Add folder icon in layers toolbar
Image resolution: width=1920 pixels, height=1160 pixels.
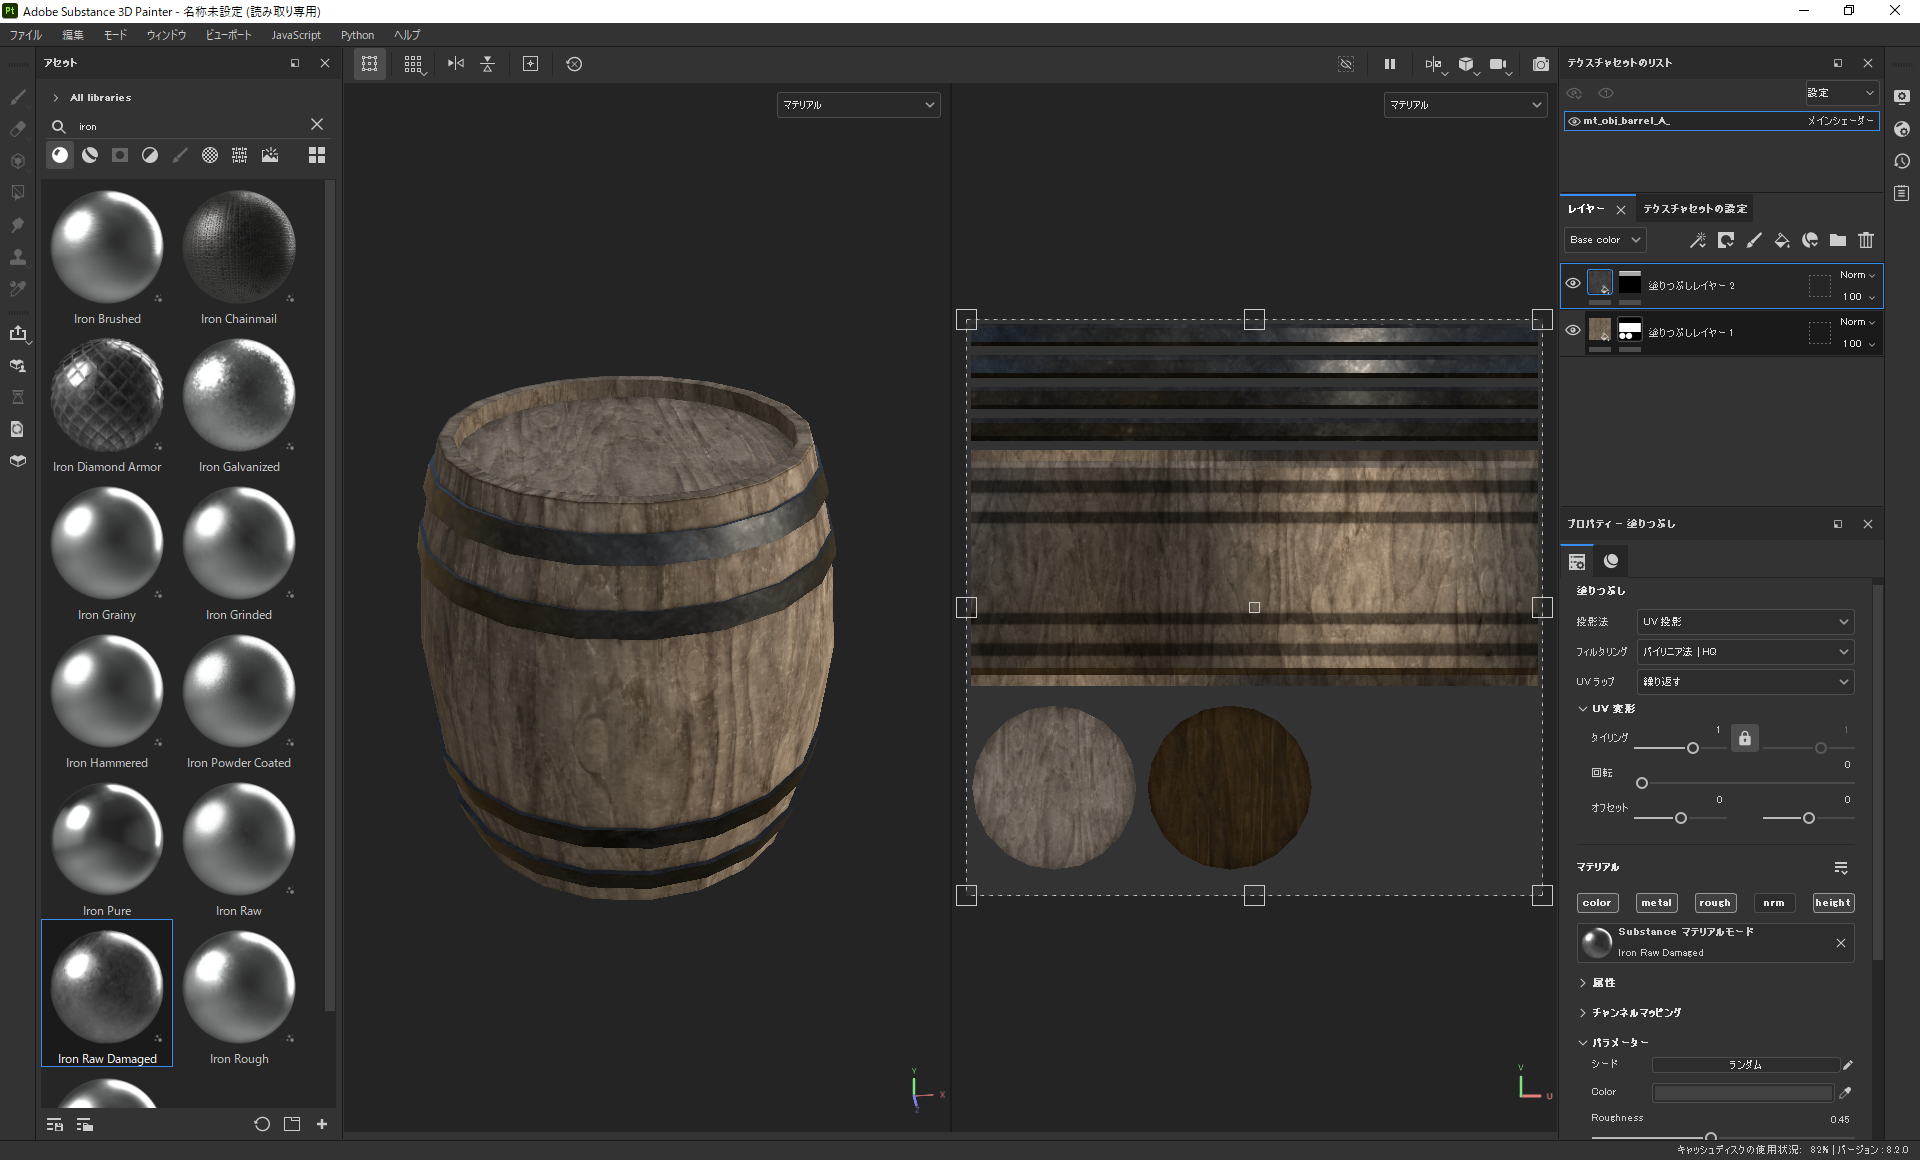tap(1838, 240)
